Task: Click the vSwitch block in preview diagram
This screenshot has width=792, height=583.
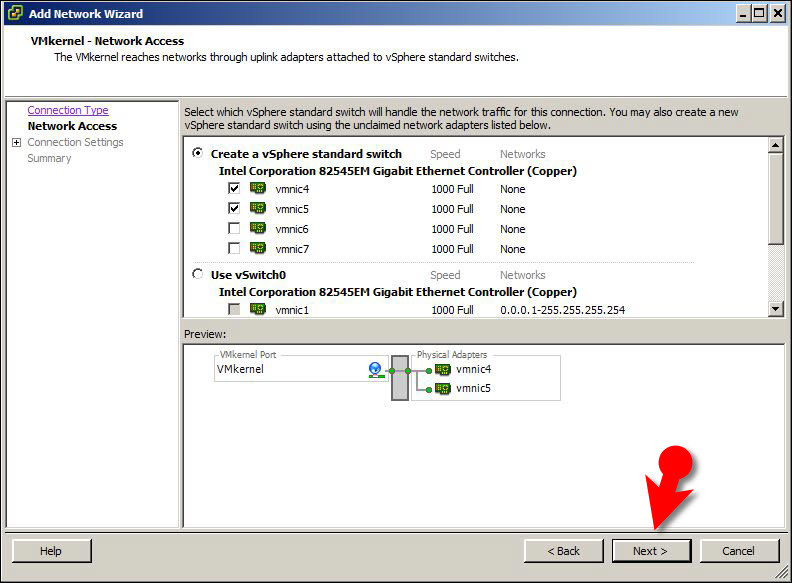Action: coord(400,378)
